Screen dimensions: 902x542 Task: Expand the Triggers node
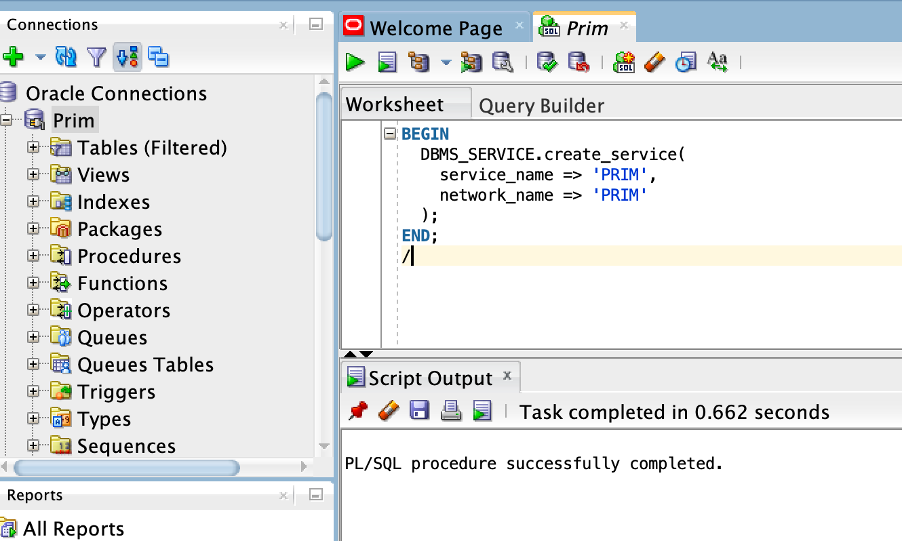pyautogui.click(x=33, y=391)
